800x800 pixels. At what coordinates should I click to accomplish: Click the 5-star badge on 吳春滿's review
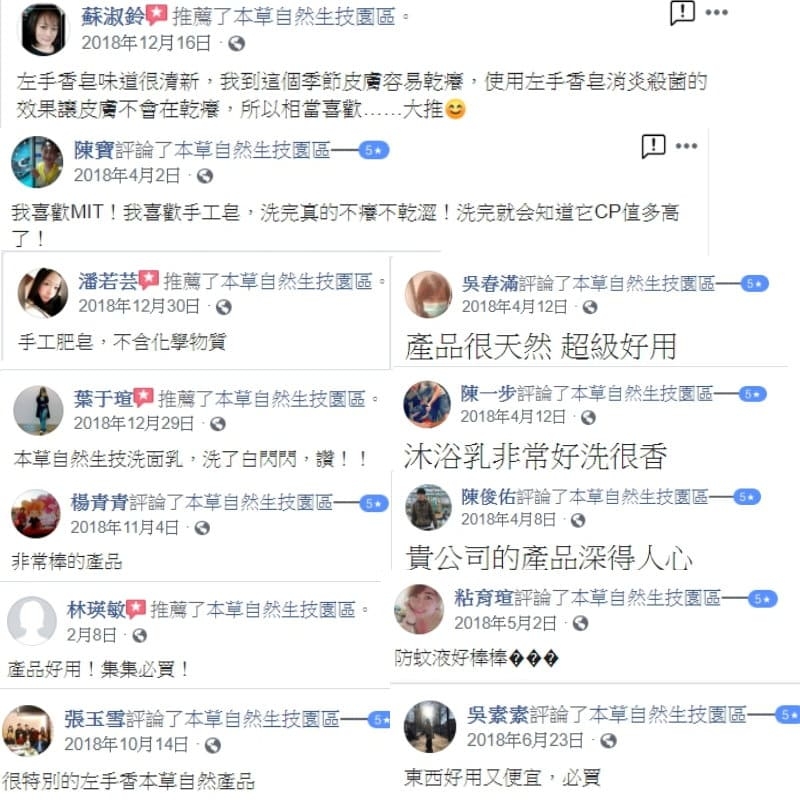(755, 284)
